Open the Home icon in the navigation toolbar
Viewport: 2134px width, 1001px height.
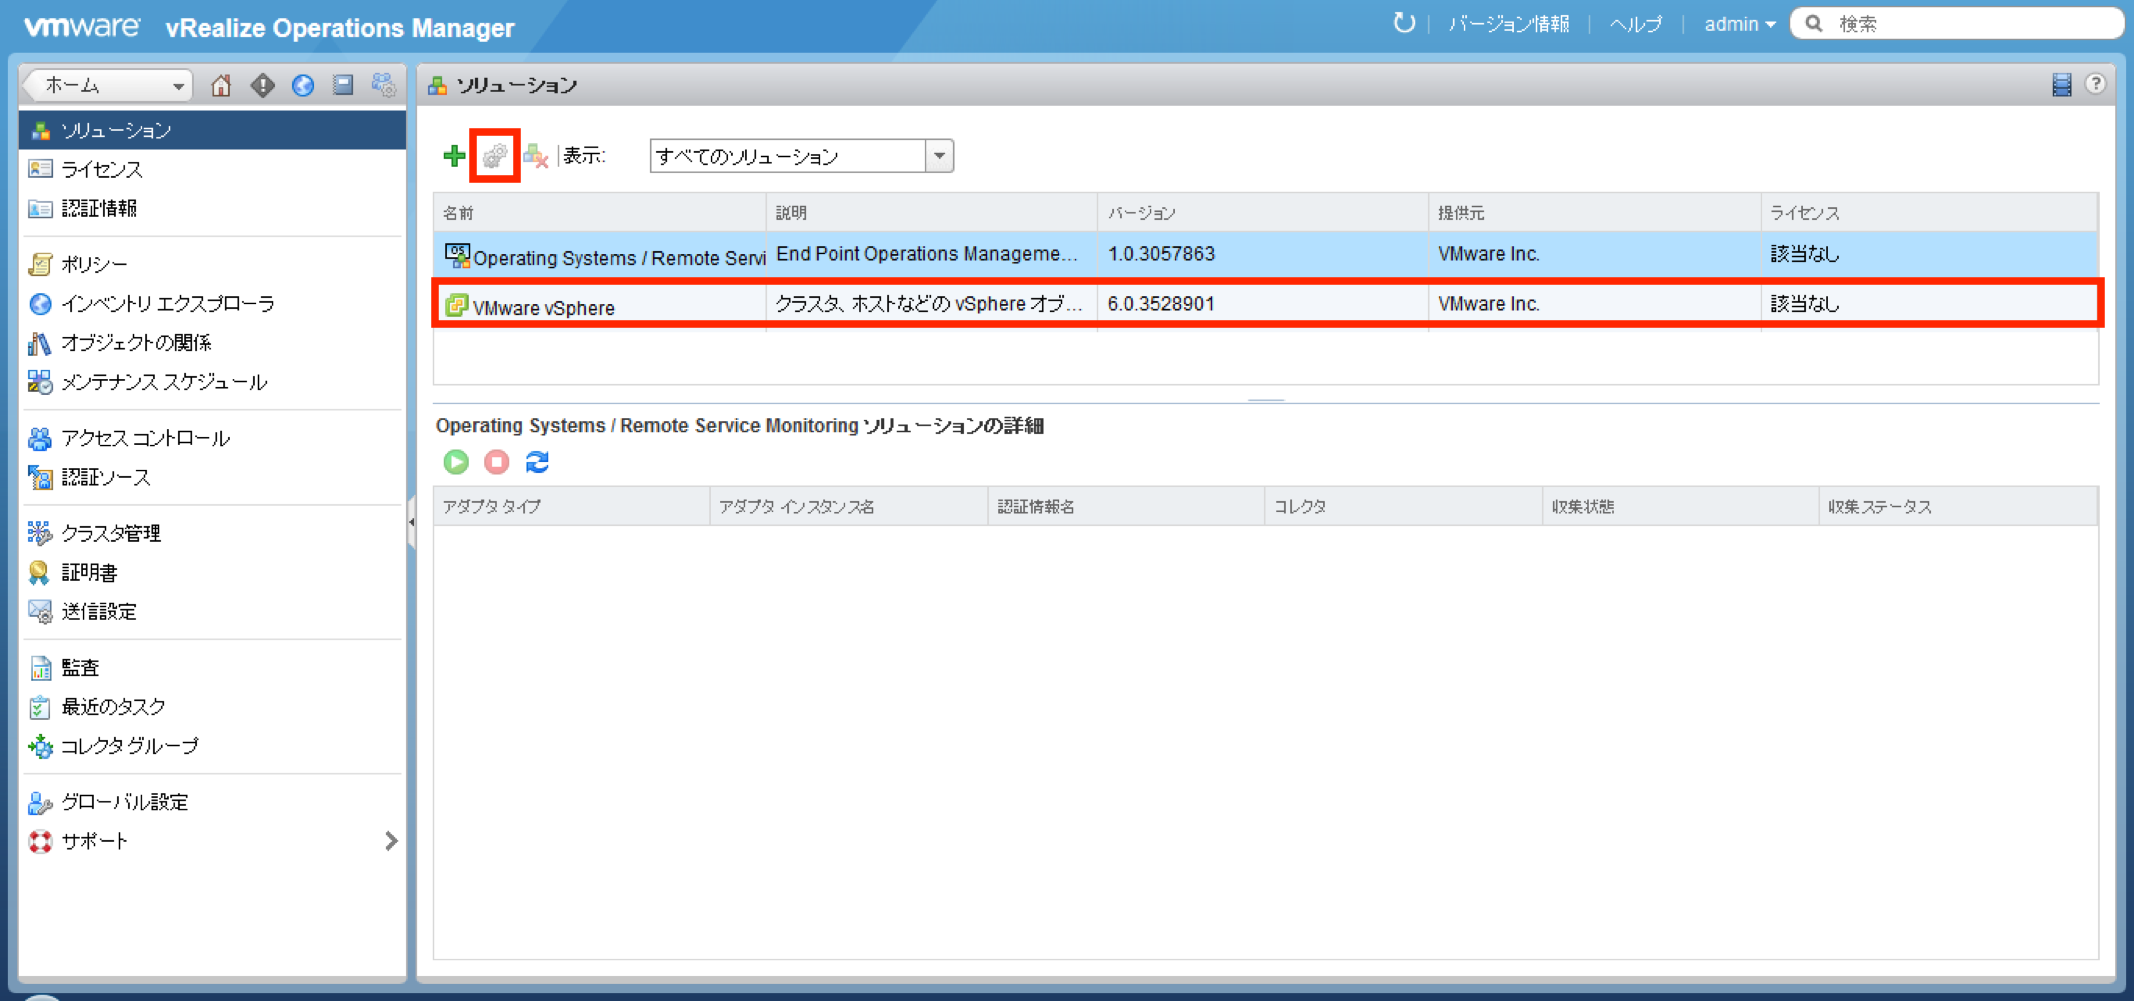(221, 85)
